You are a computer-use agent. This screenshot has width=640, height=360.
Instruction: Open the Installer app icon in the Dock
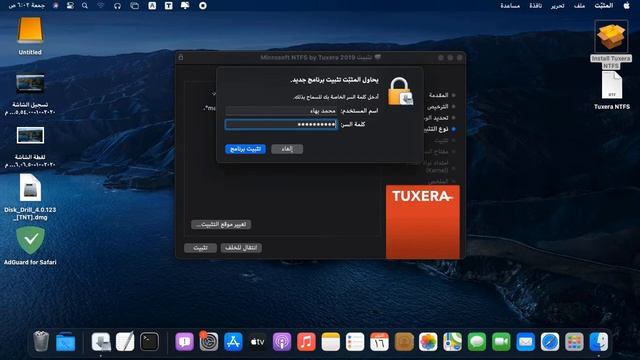tap(101, 342)
